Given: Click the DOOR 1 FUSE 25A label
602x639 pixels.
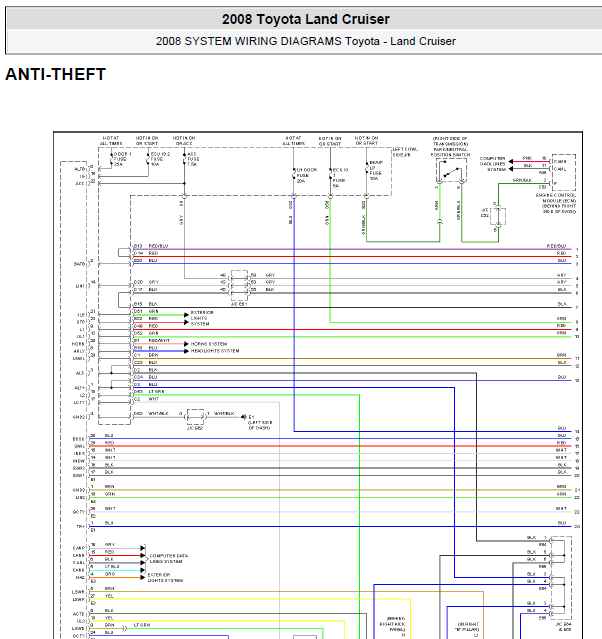Looking at the screenshot, I should click(x=122, y=159).
